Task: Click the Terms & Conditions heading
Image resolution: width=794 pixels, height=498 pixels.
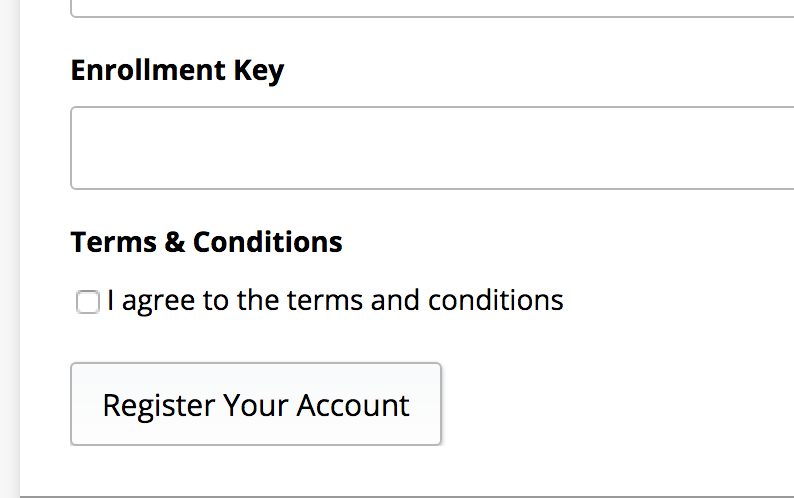Action: click(206, 242)
